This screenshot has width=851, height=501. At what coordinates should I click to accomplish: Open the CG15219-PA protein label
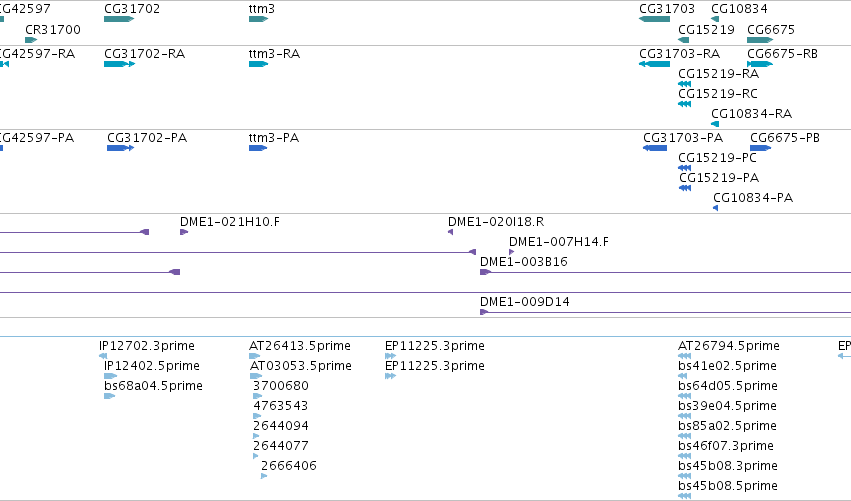pyautogui.click(x=719, y=178)
